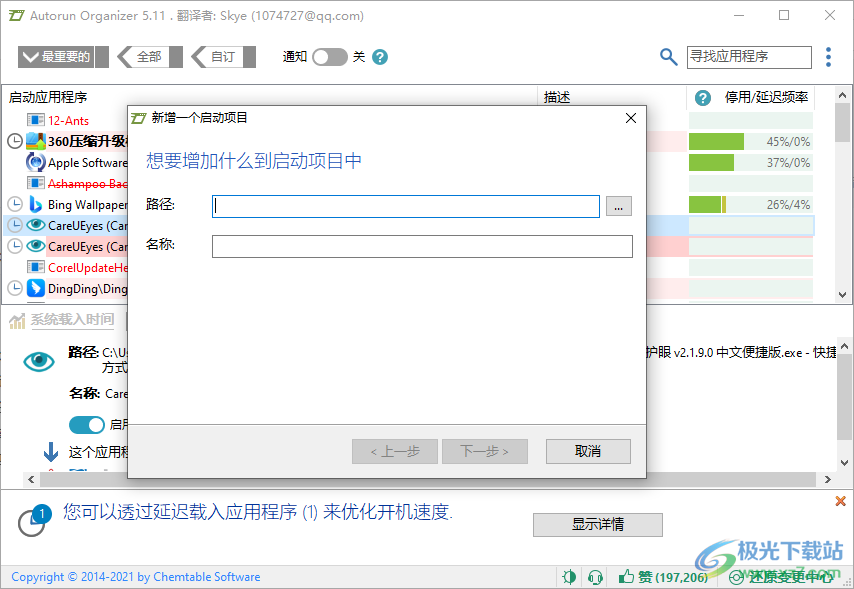
Task: Click the browse … button beside path field
Action: (x=619, y=207)
